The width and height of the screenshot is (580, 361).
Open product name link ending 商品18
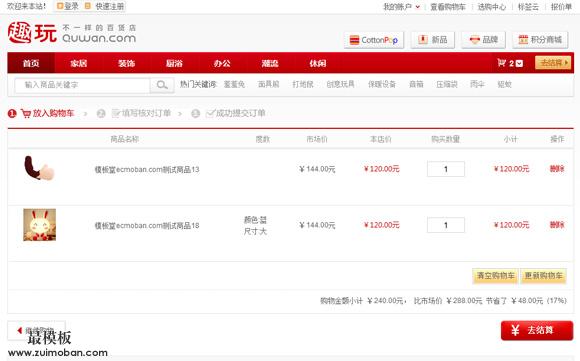click(x=147, y=225)
